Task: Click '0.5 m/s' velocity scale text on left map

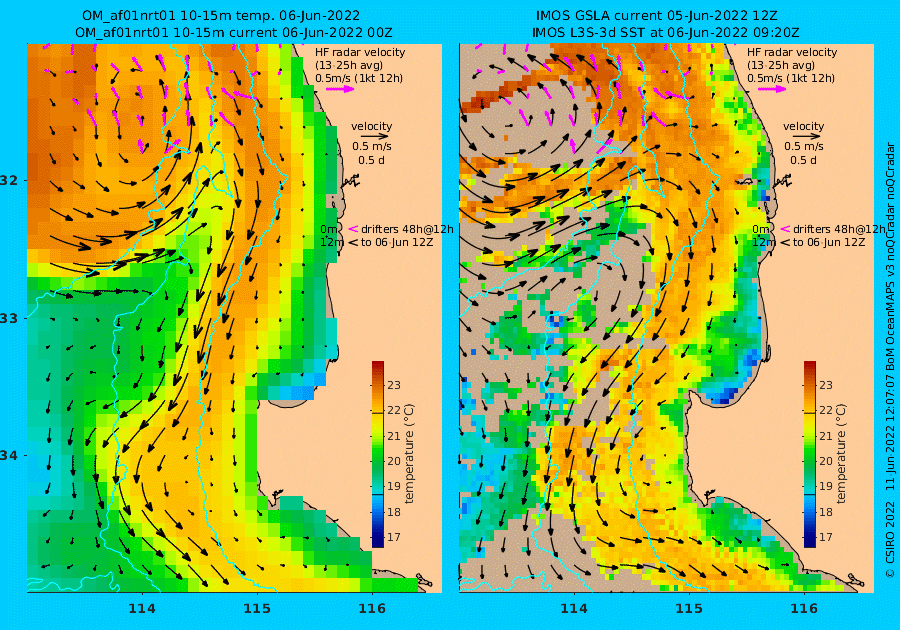Action: click(371, 146)
